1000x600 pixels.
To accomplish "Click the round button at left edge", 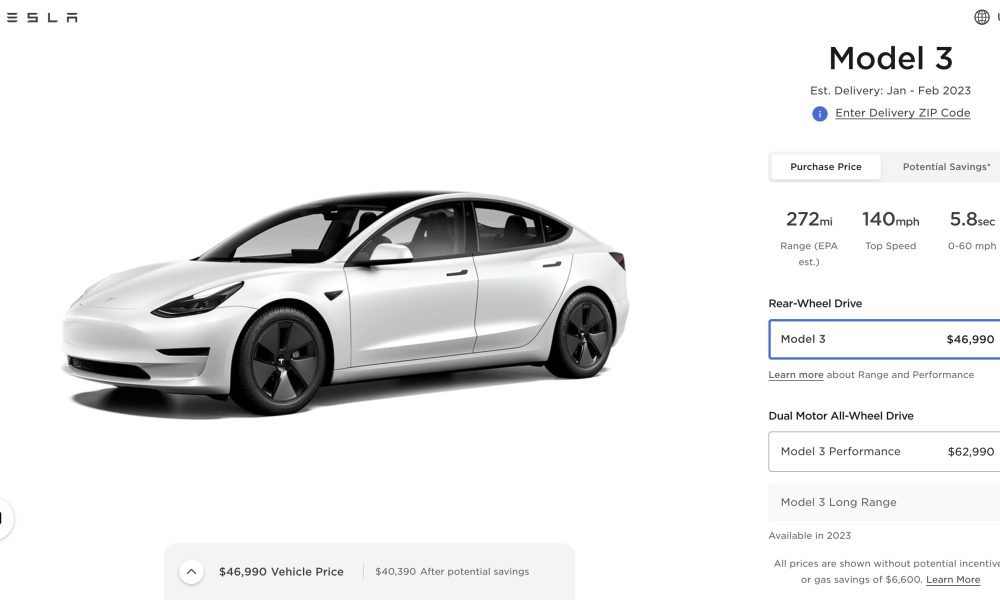I will pos(3,518).
